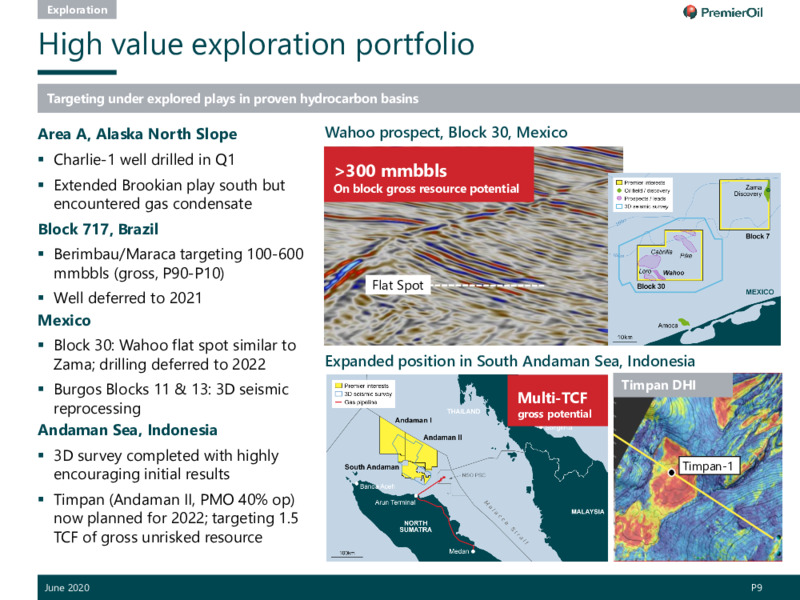The width and height of the screenshot is (800, 600).
Task: Click 'Andaman I' block label
Action: pyautogui.click(x=413, y=420)
